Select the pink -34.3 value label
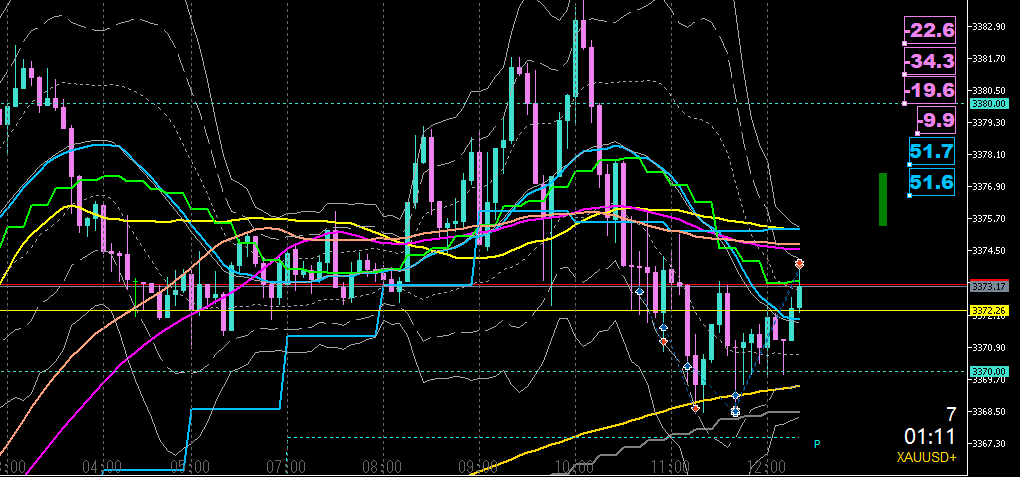Screen dimensions: 1020x477 (x=930, y=61)
